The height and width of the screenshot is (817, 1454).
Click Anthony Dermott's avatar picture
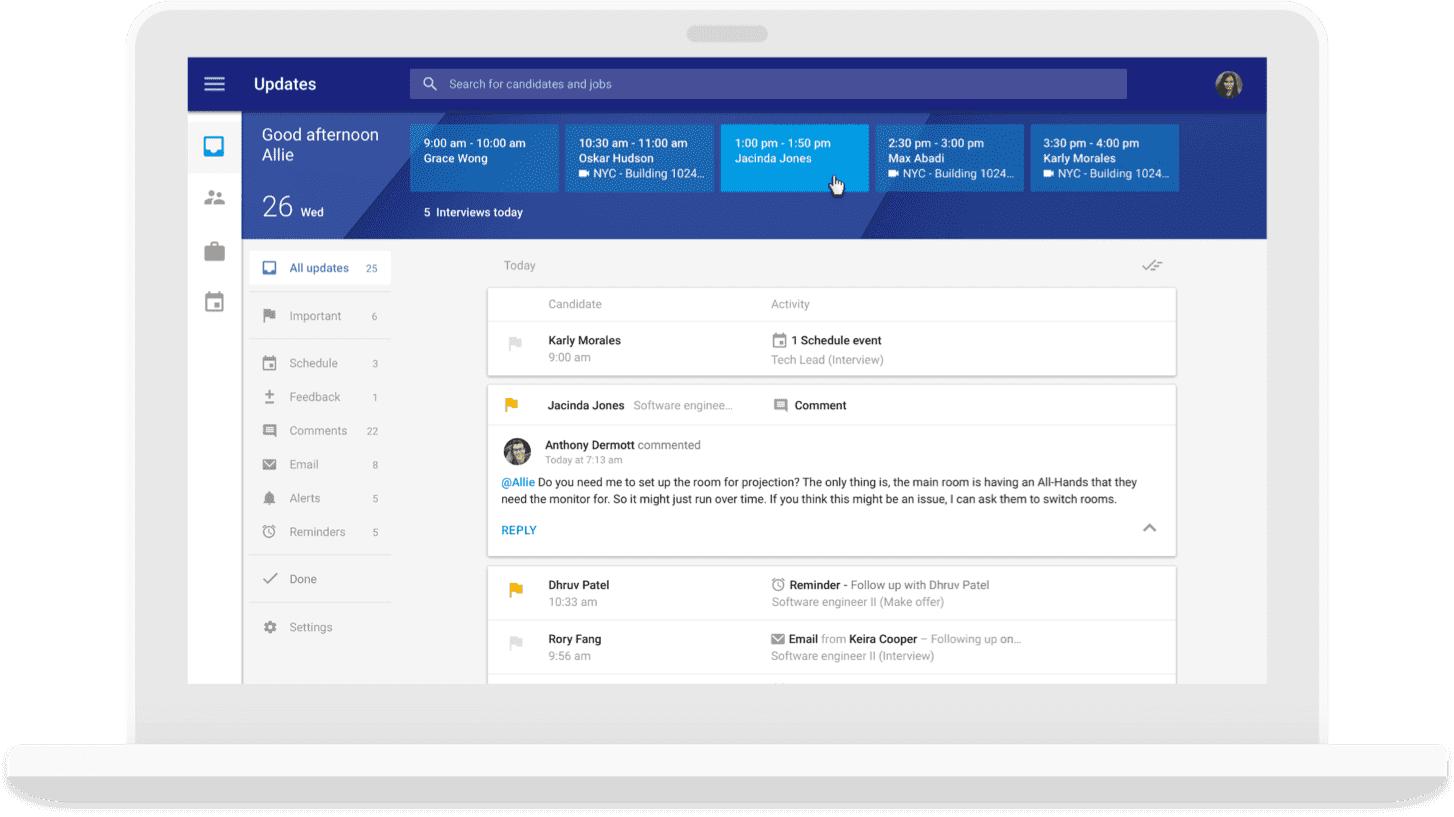[517, 452]
